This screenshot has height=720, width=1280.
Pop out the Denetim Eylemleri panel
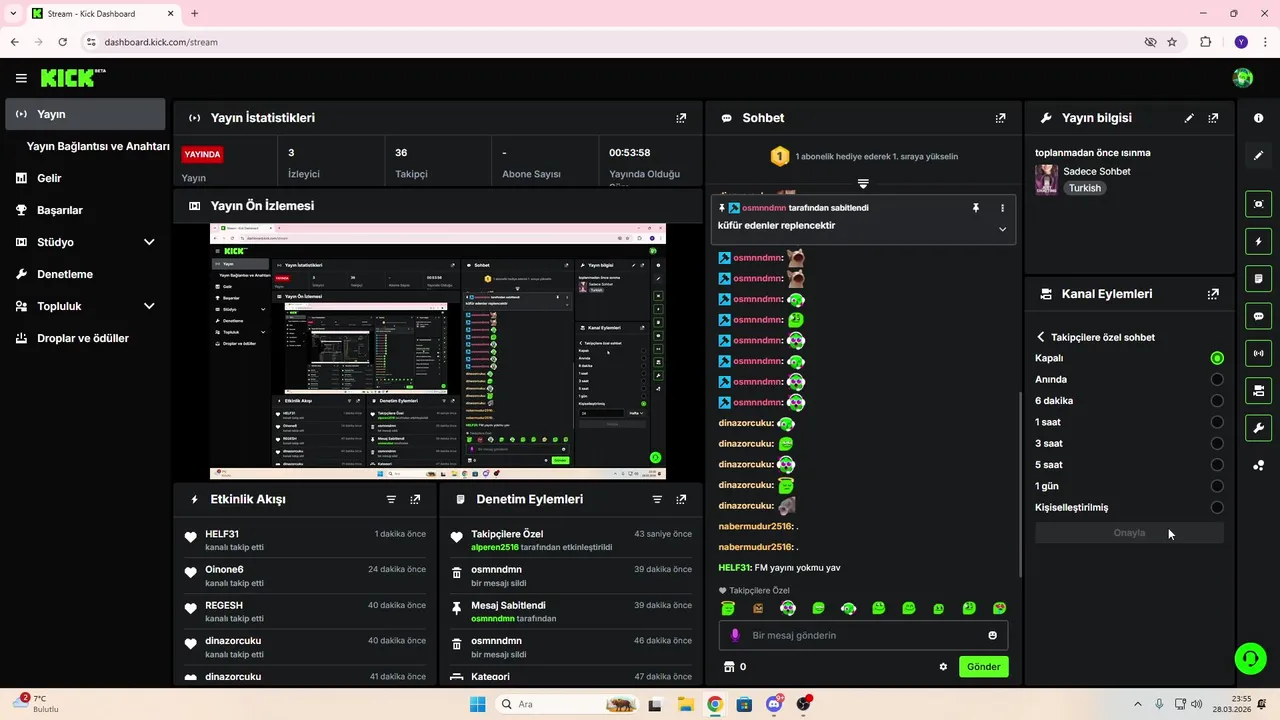pos(681,499)
